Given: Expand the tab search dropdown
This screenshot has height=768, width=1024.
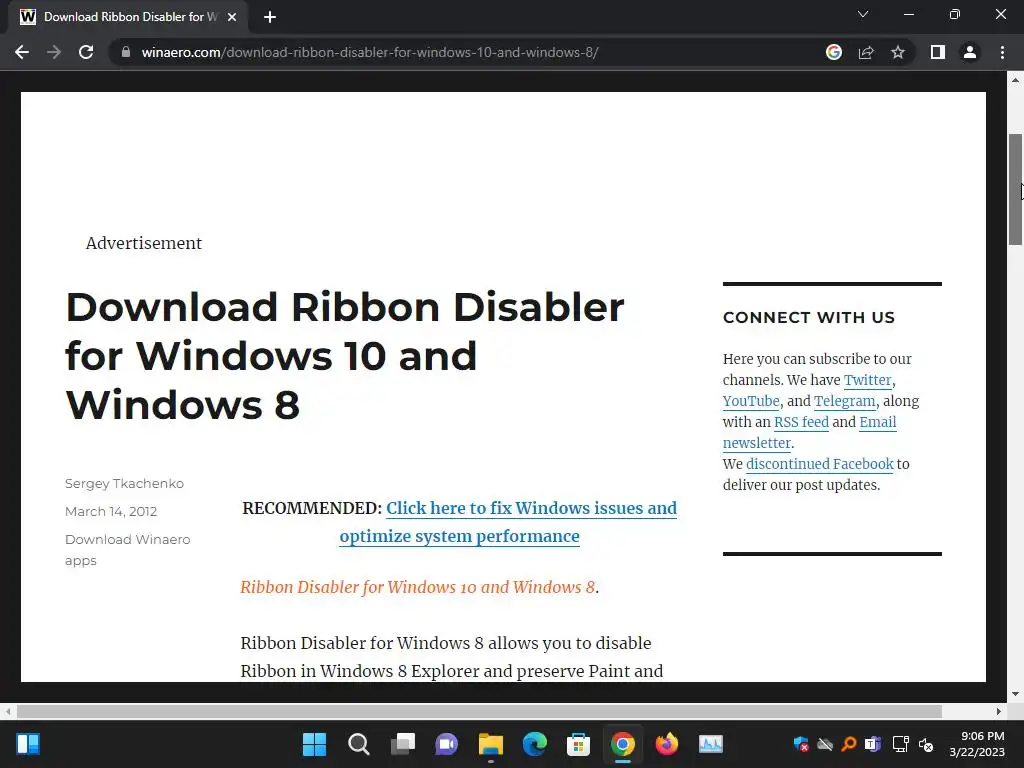Looking at the screenshot, I should coord(863,14).
